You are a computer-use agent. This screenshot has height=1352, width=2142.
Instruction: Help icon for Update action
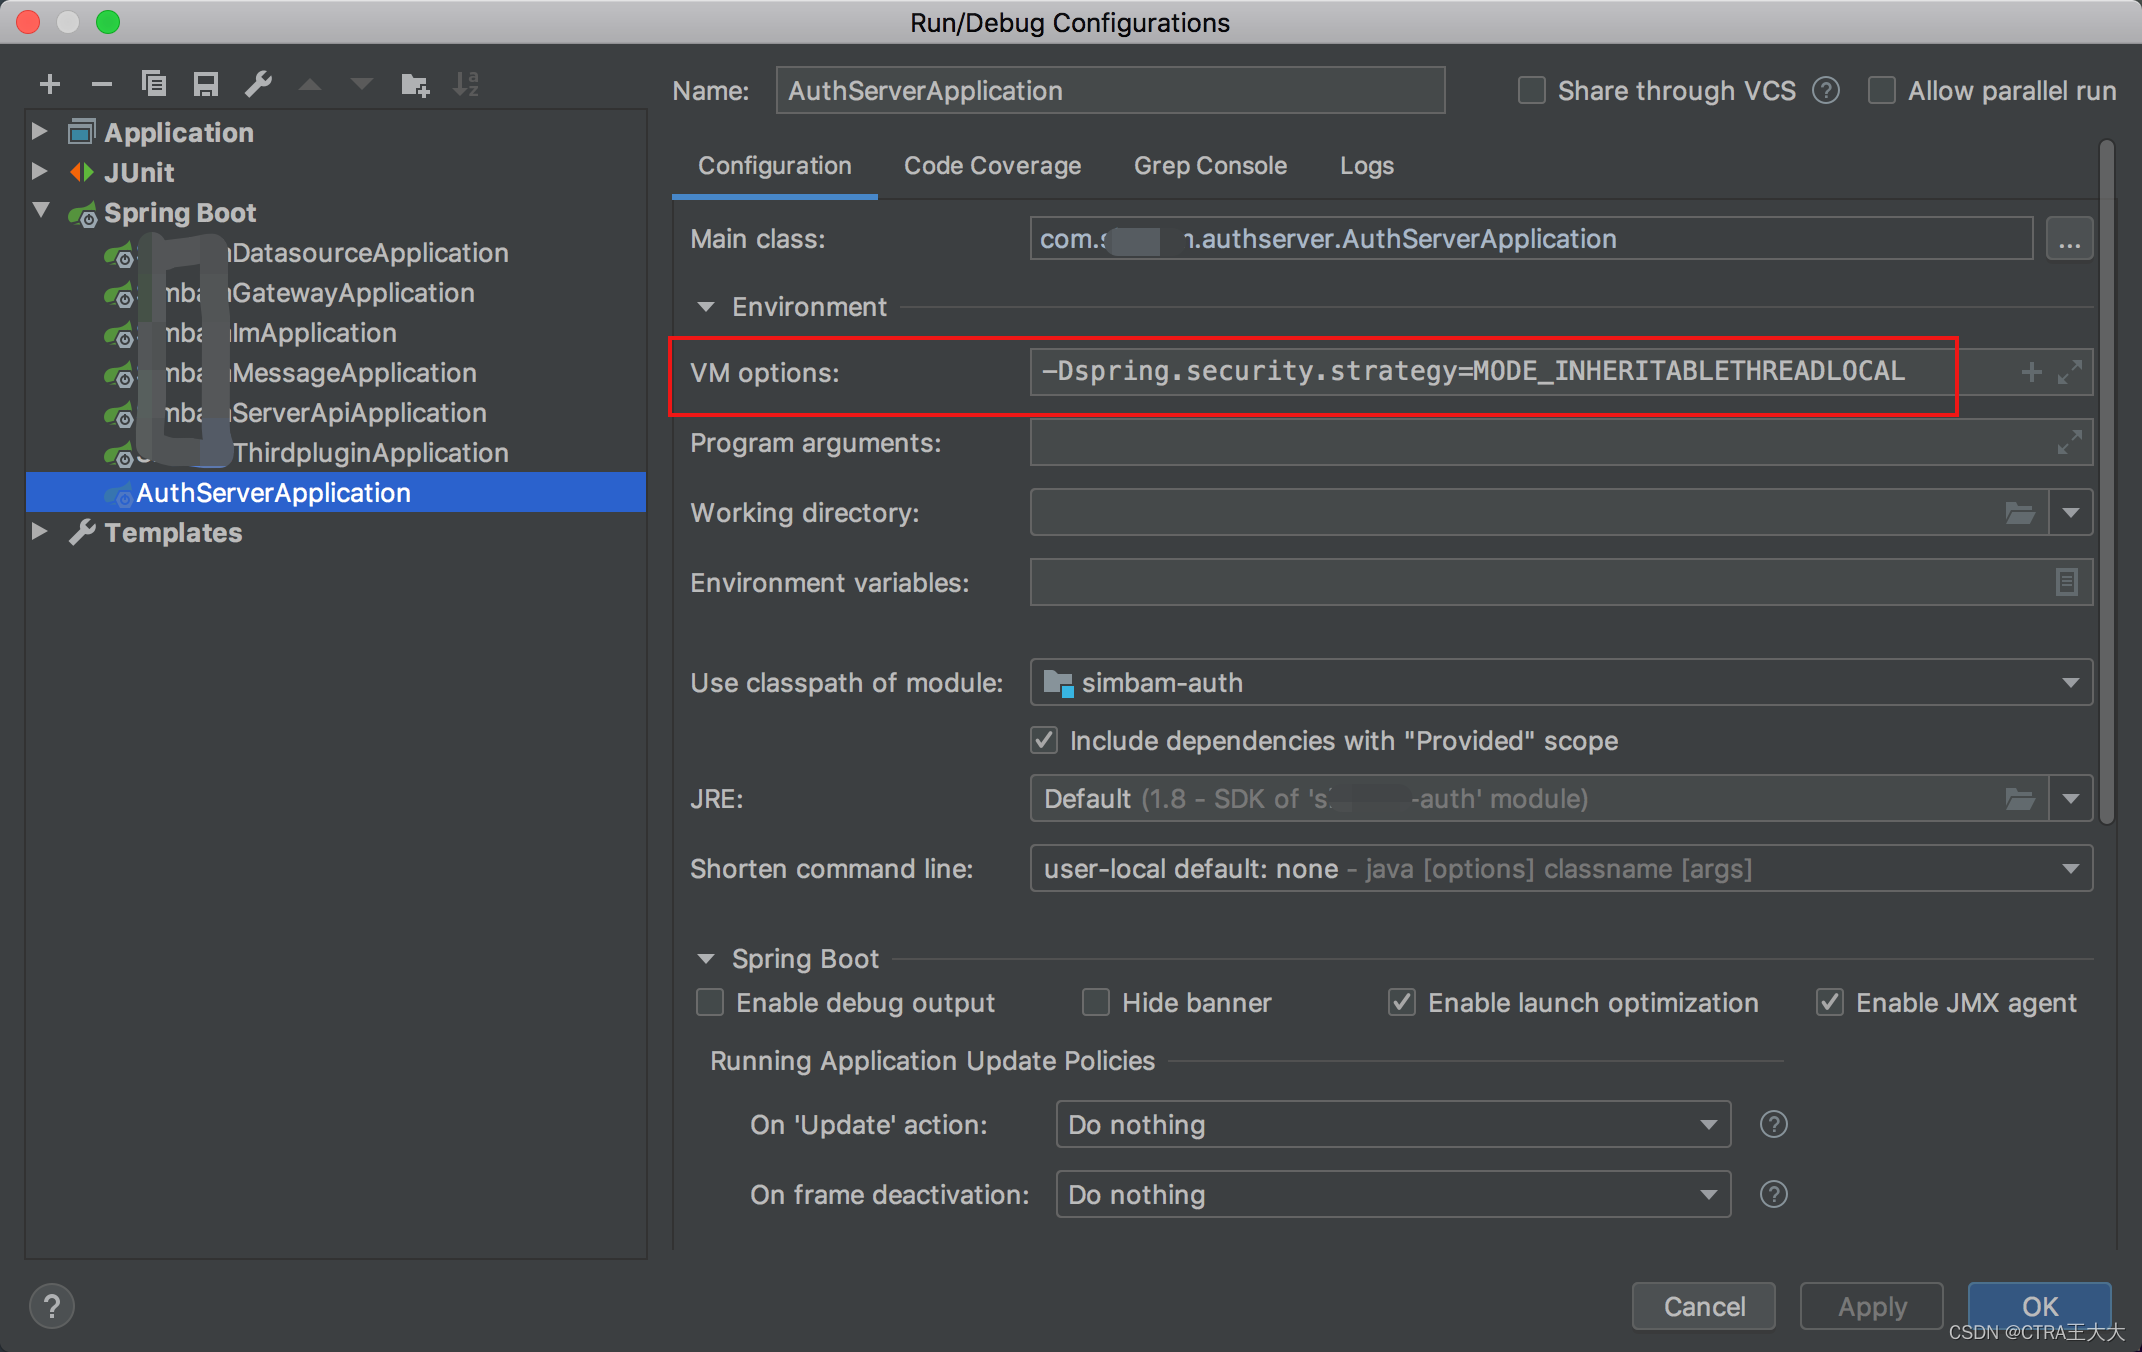point(1774,1125)
